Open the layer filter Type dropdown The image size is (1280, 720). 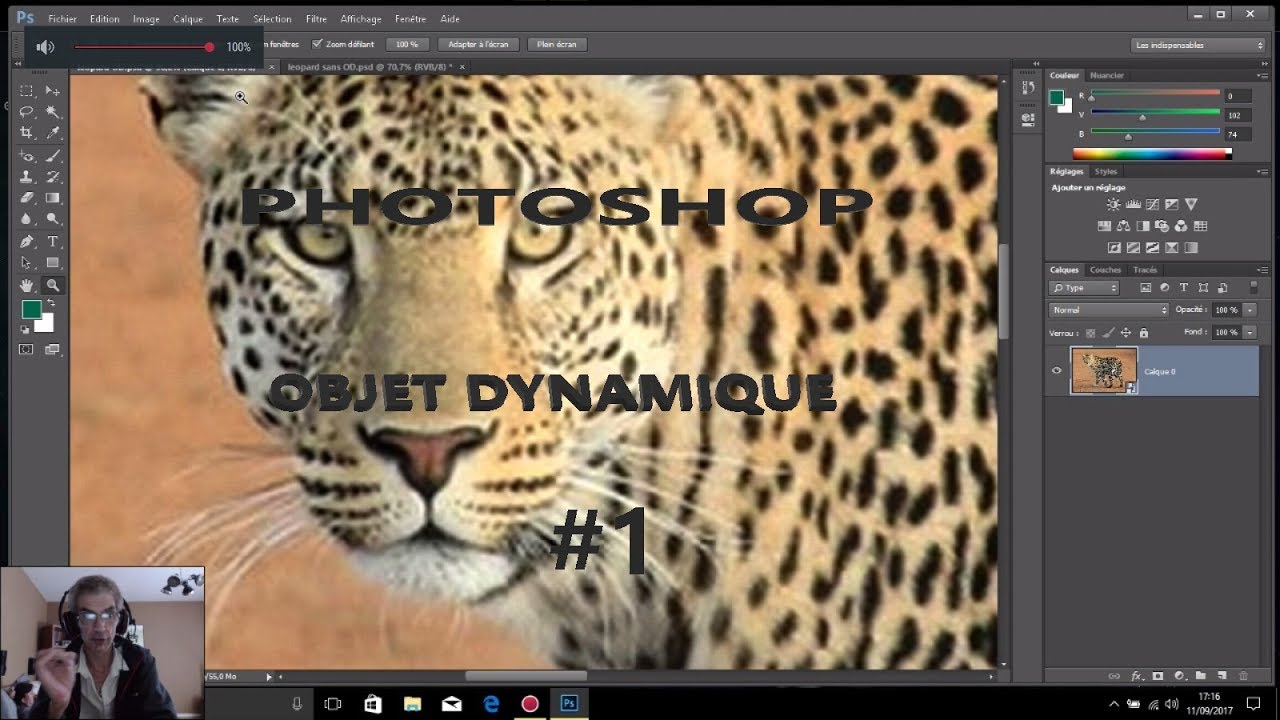tap(1084, 288)
